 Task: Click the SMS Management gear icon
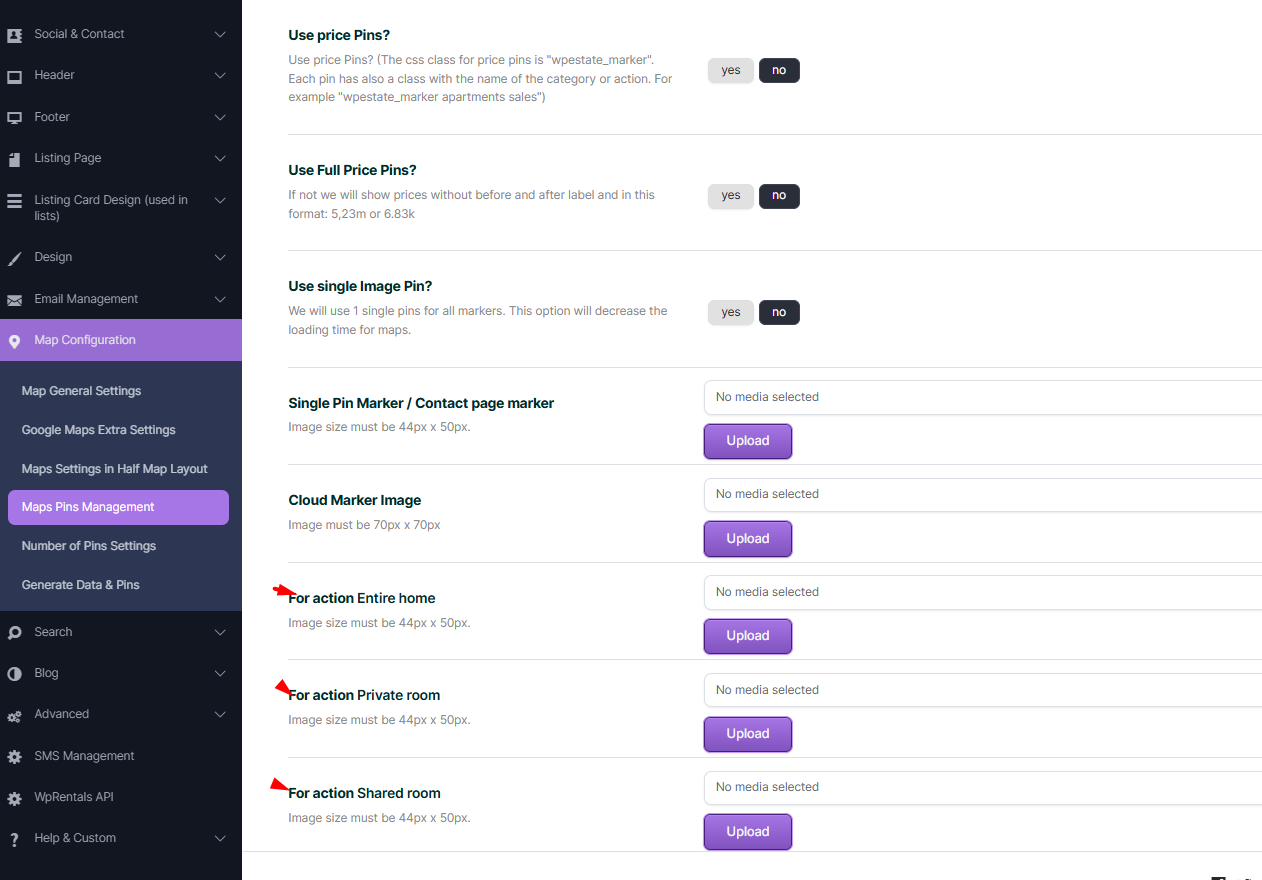point(14,757)
